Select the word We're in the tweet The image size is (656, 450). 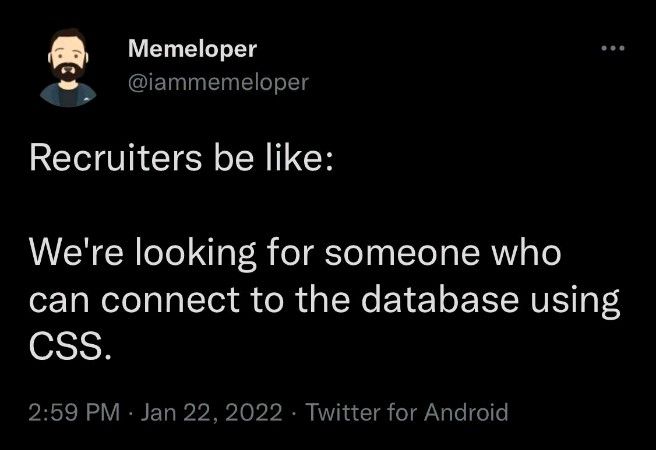(x=76, y=252)
